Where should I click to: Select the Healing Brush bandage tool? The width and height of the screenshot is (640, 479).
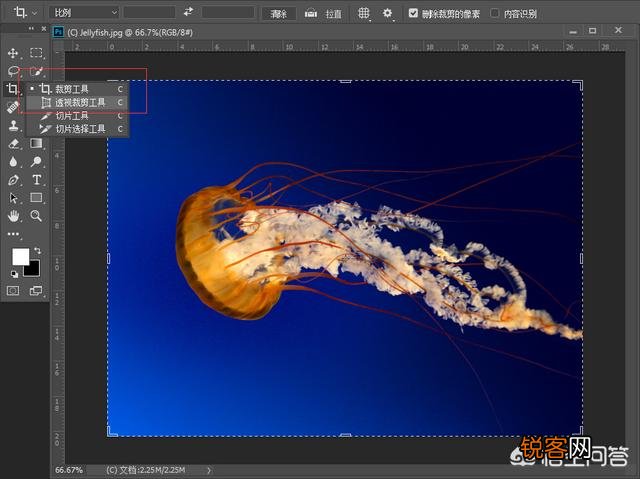point(13,107)
